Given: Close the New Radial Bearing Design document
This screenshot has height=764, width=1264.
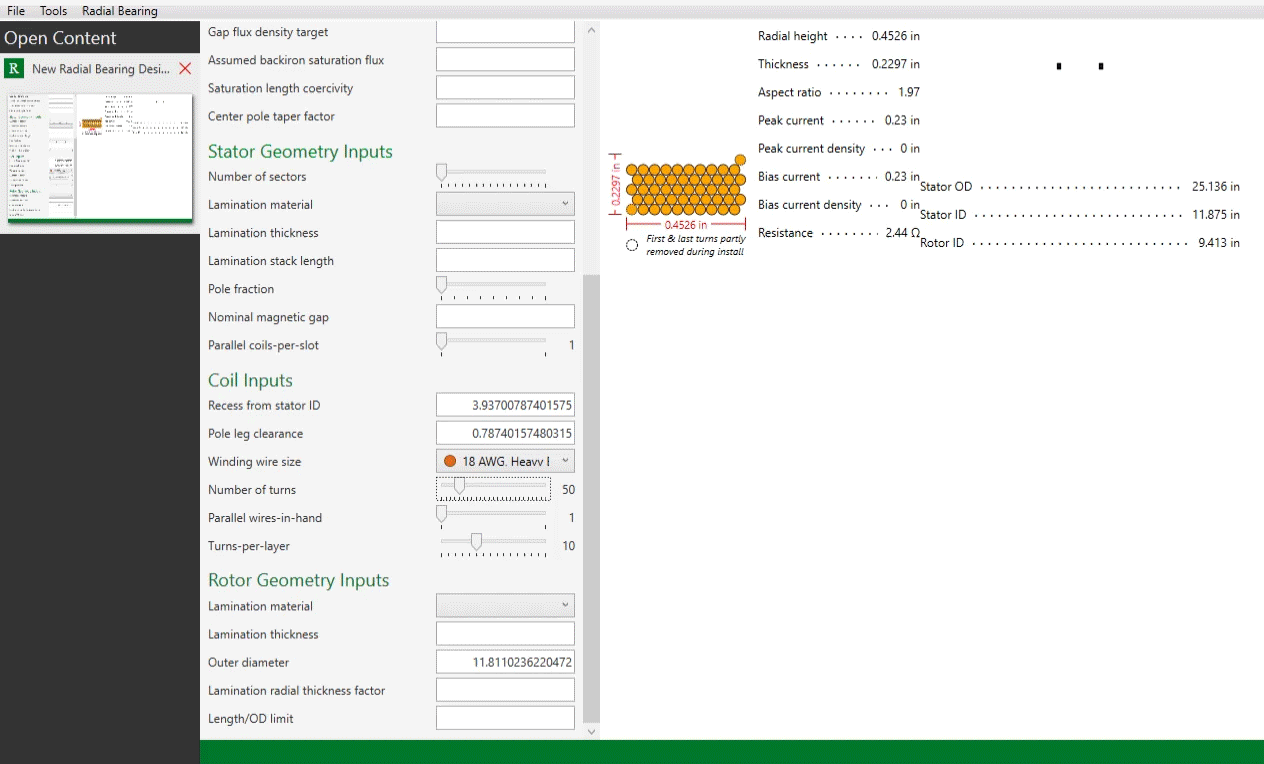Looking at the screenshot, I should pyautogui.click(x=185, y=69).
